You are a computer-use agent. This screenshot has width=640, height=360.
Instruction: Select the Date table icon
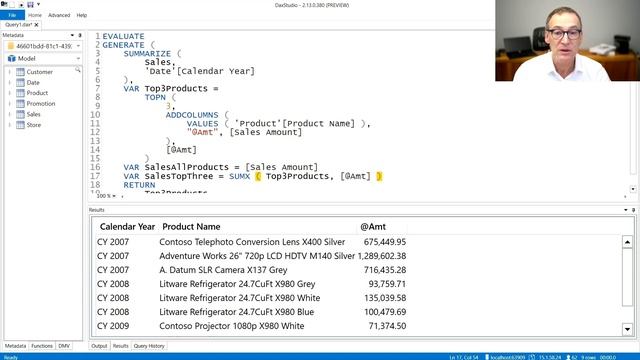[20, 82]
